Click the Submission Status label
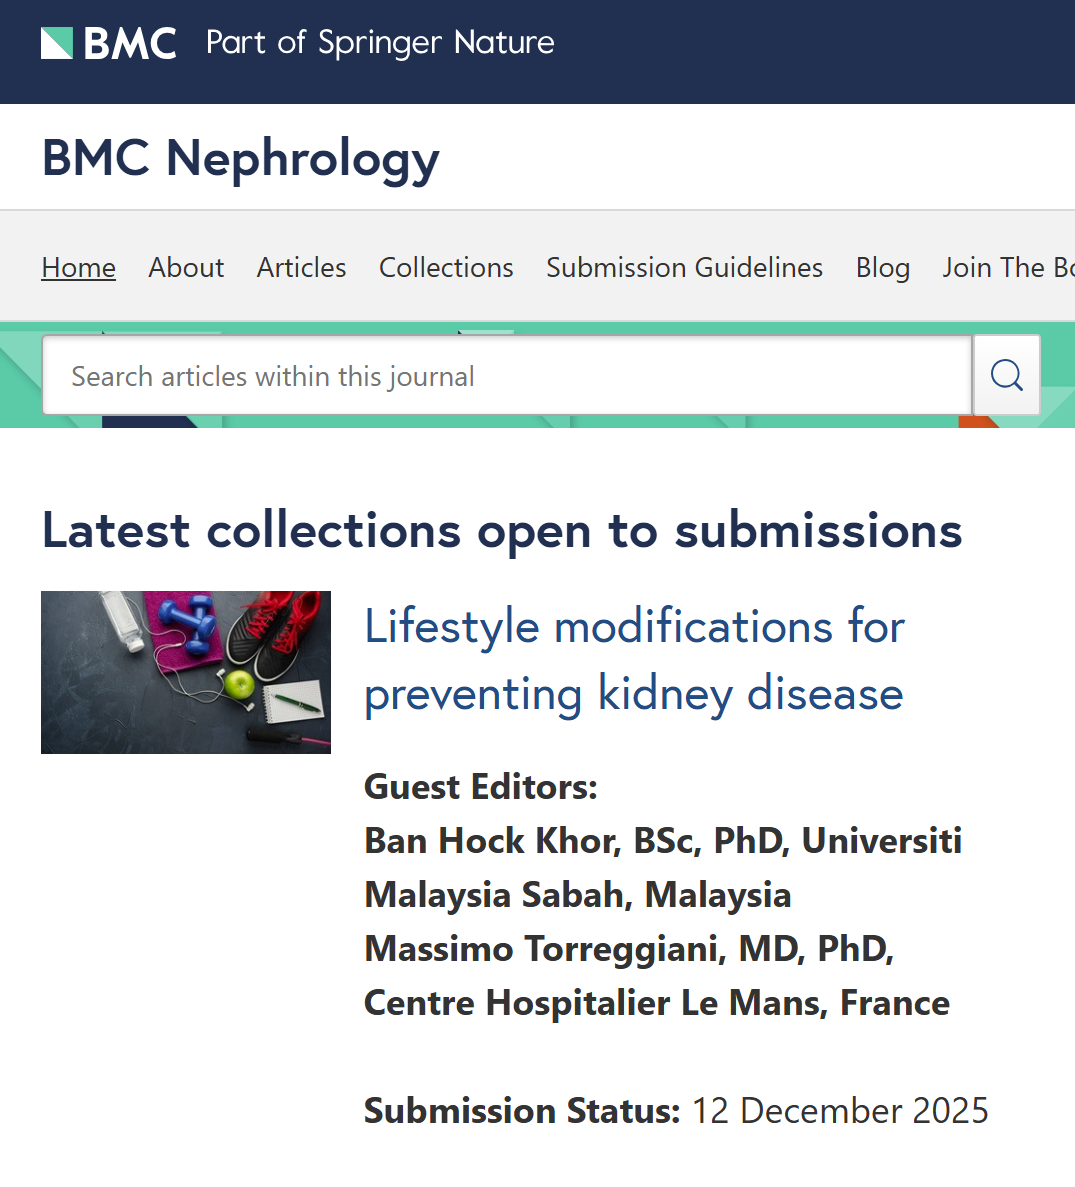This screenshot has width=1075, height=1187. pos(522,1111)
